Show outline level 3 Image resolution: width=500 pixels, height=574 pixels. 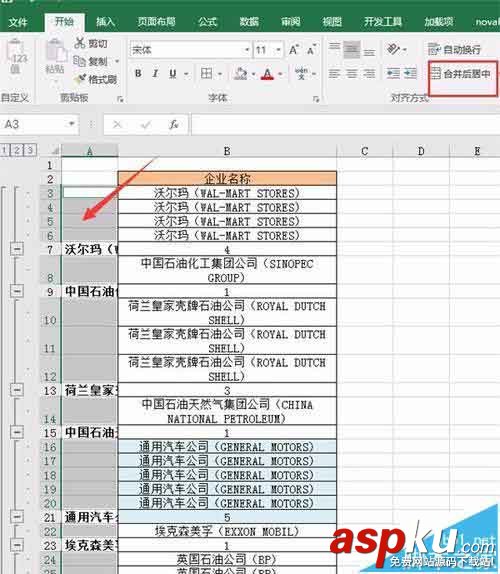click(30, 149)
